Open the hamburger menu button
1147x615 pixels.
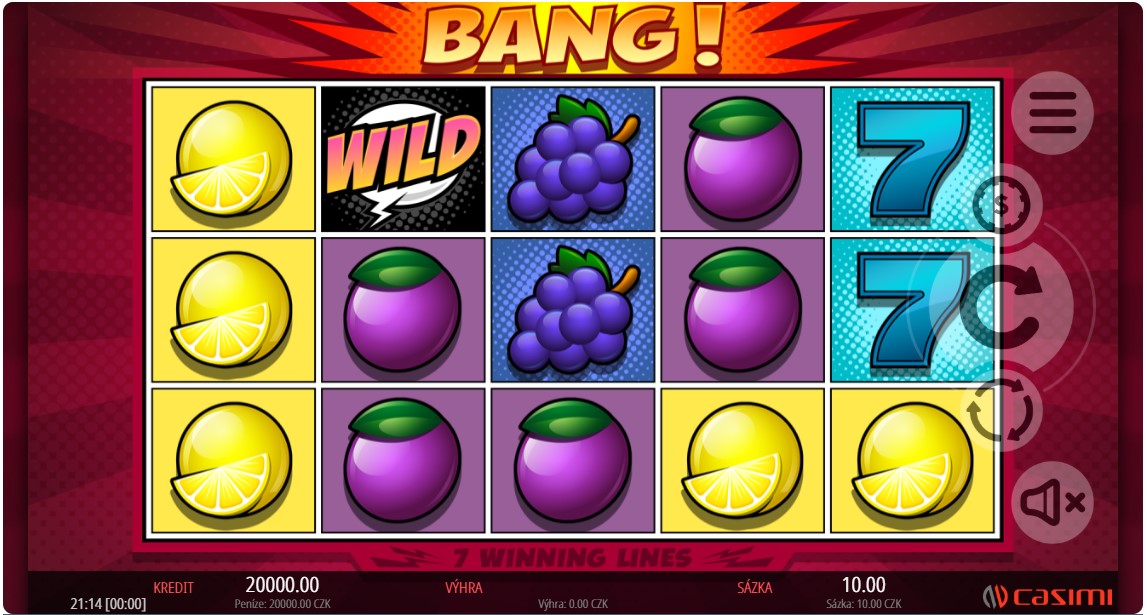coord(1052,113)
